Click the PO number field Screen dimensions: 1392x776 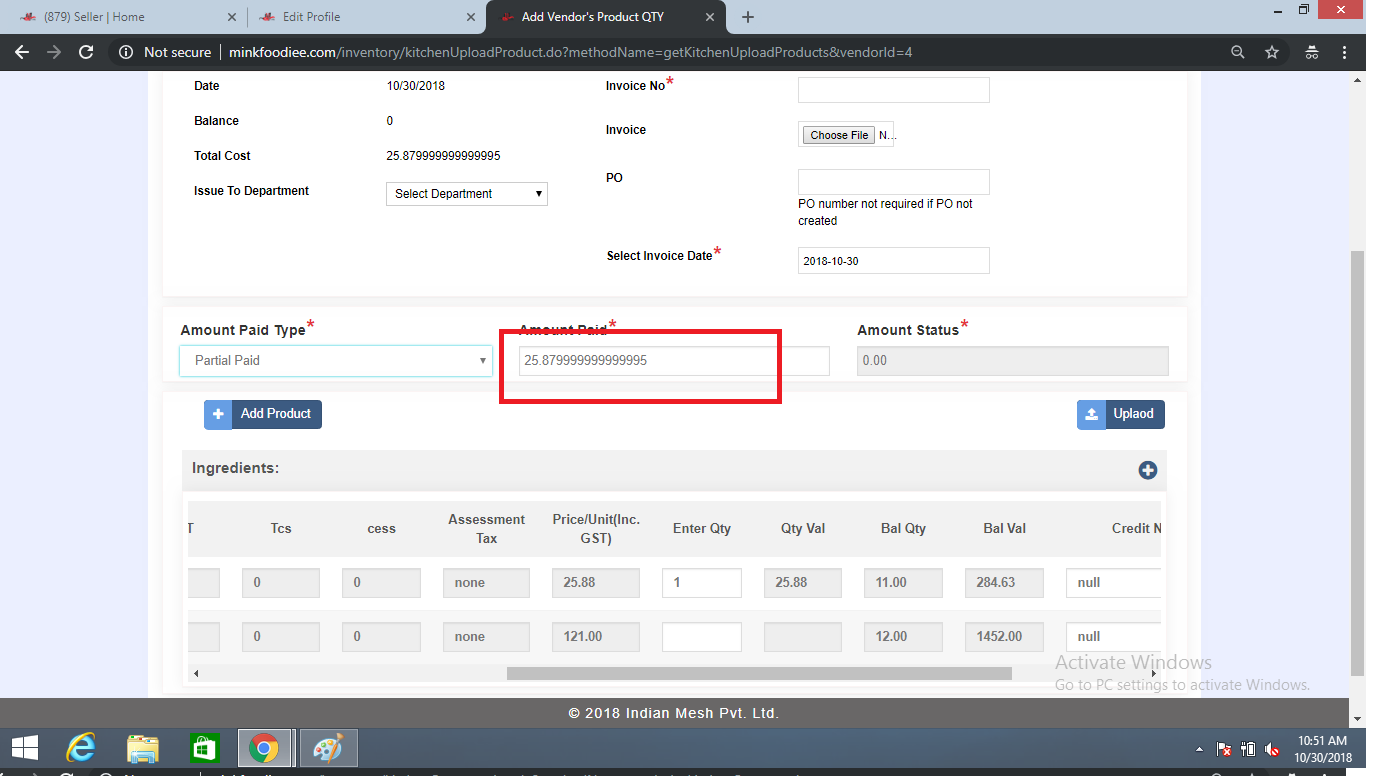894,182
